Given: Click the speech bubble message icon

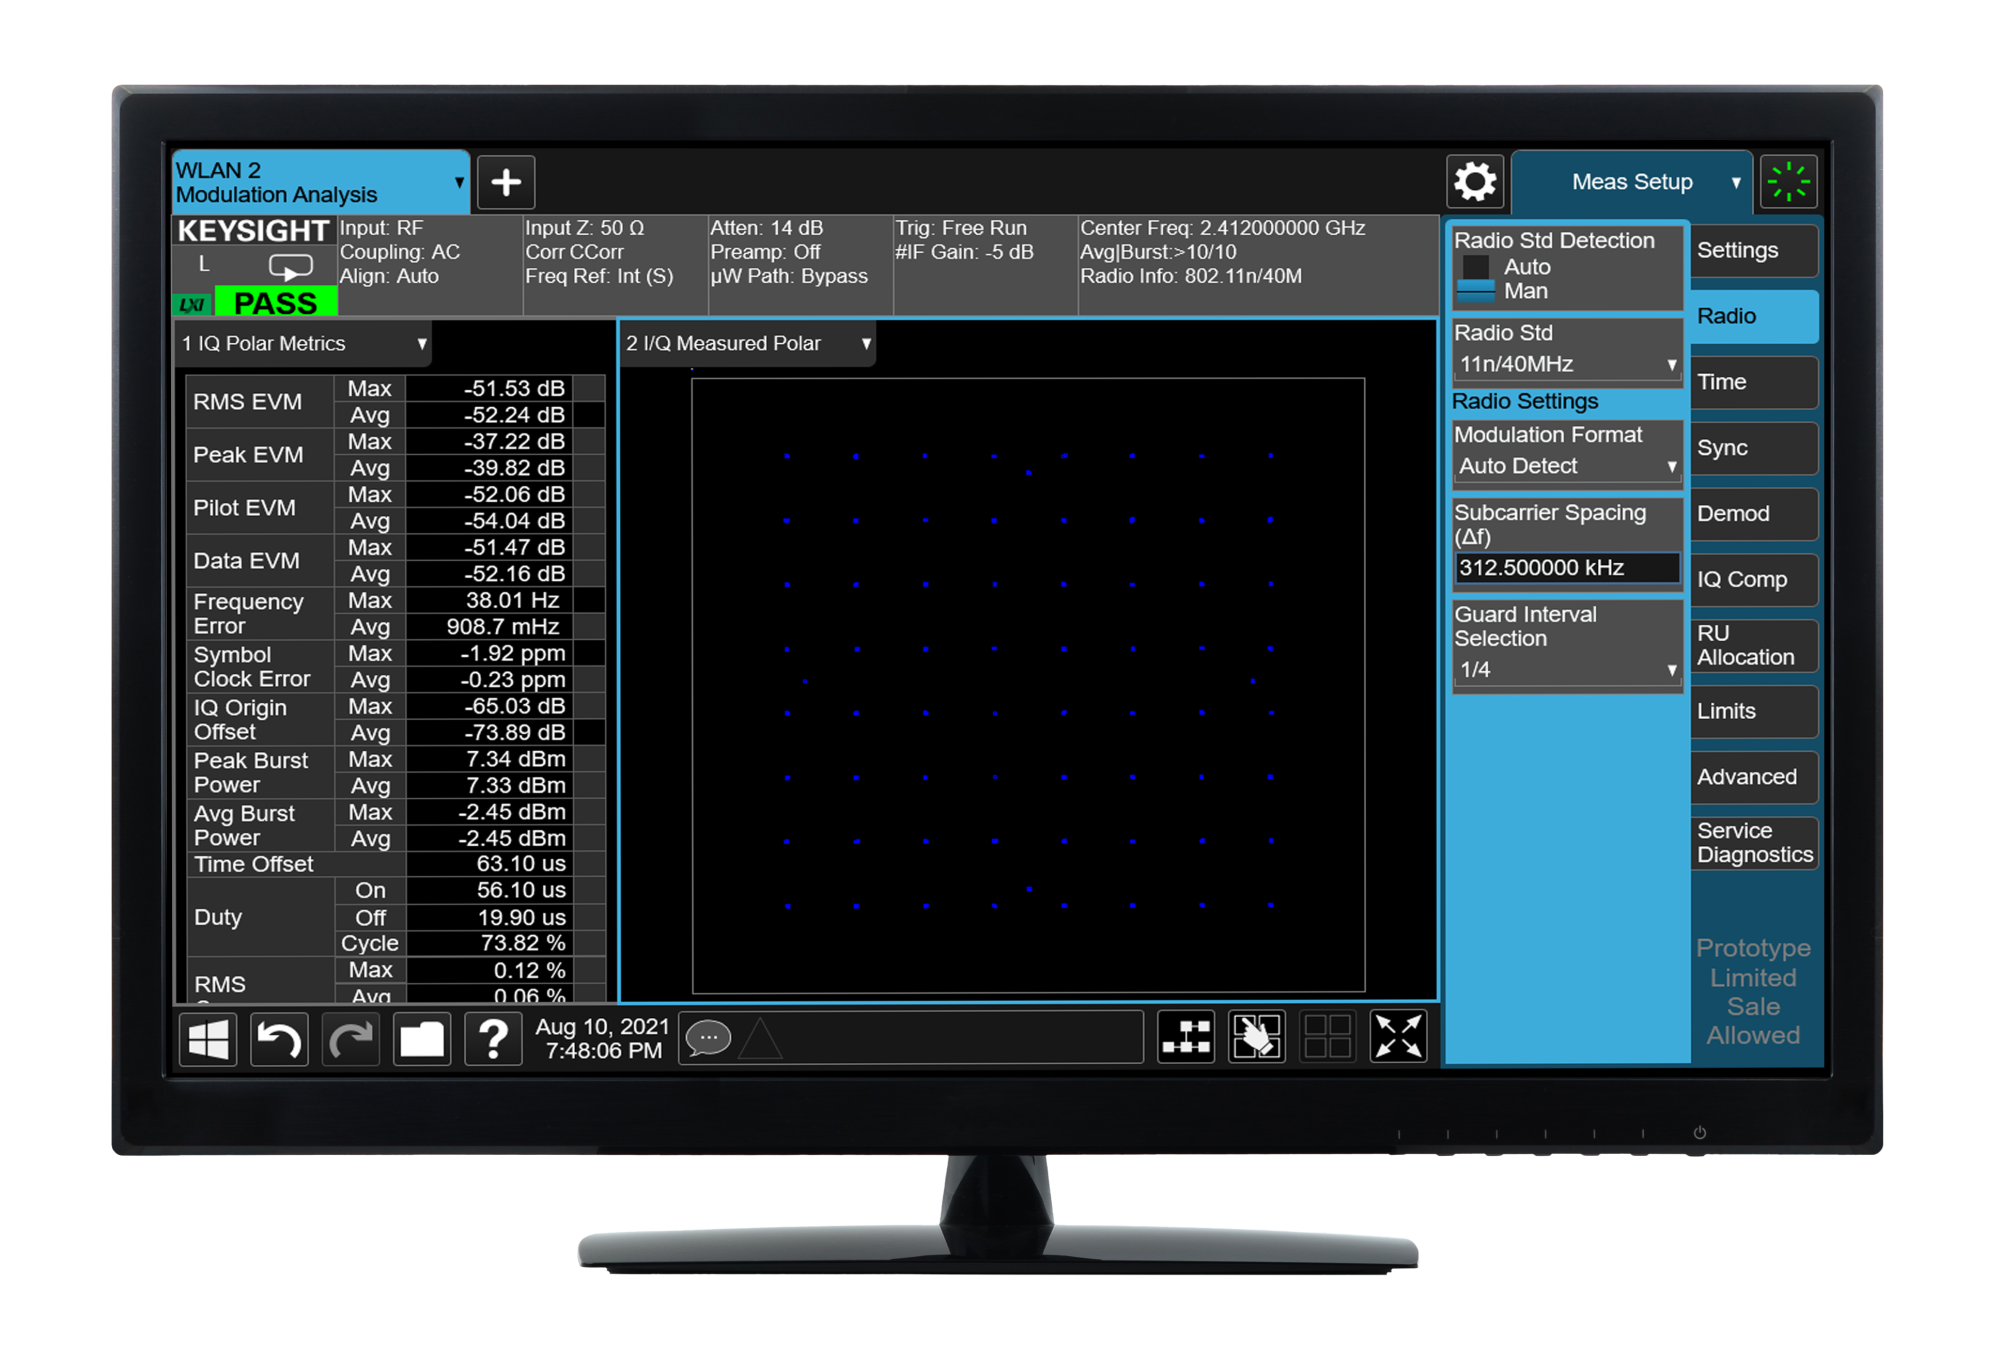Looking at the screenshot, I should click(708, 1038).
